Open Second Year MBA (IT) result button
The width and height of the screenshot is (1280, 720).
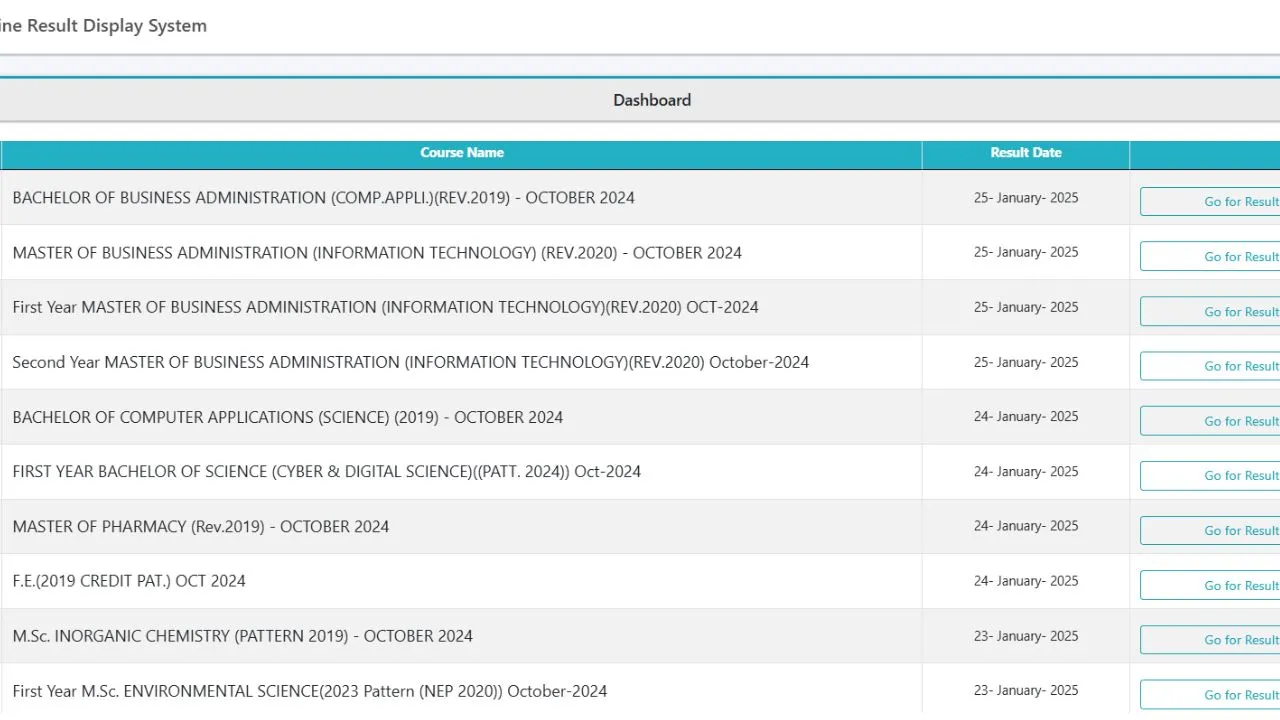point(1230,365)
